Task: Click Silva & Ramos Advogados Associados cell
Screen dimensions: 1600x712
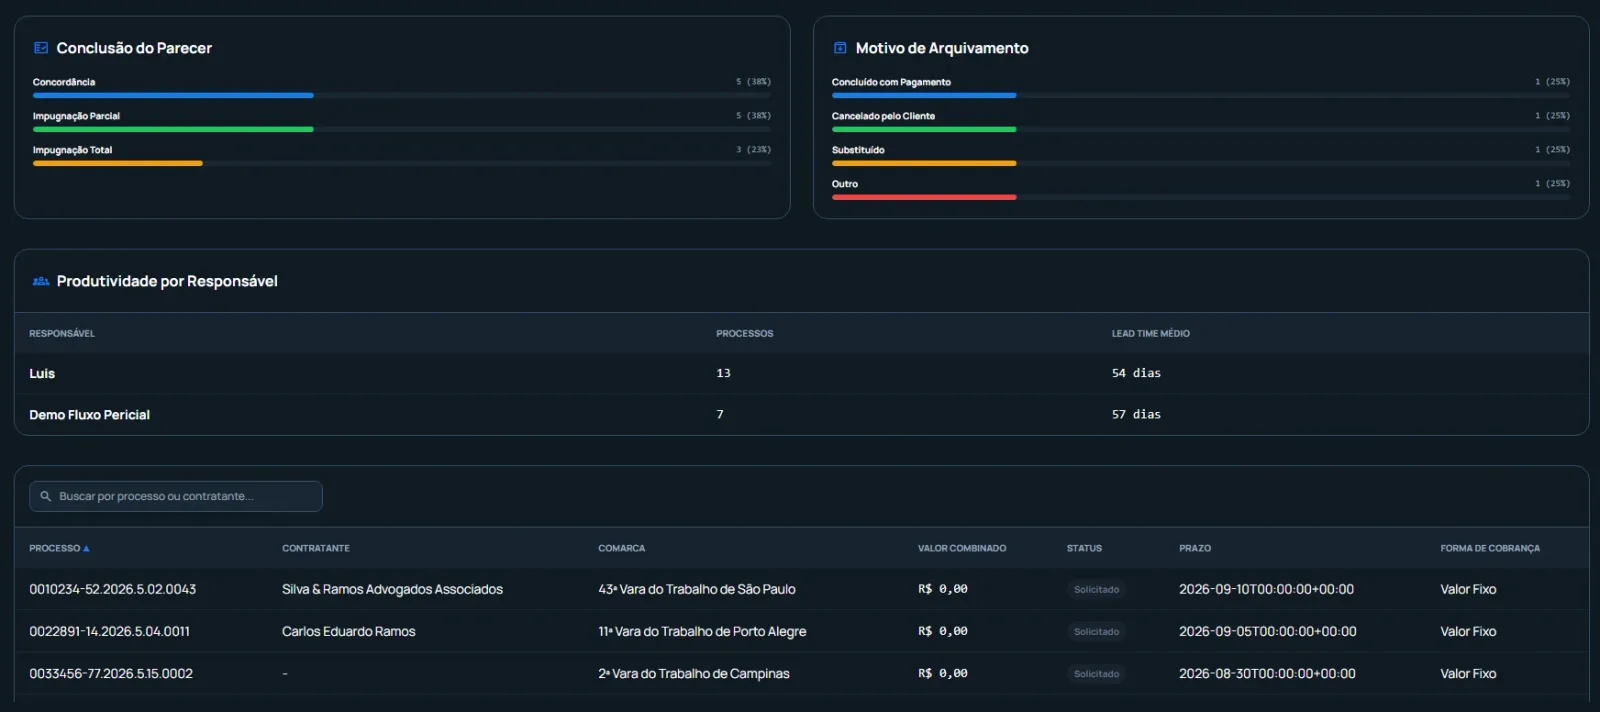Action: 392,589
